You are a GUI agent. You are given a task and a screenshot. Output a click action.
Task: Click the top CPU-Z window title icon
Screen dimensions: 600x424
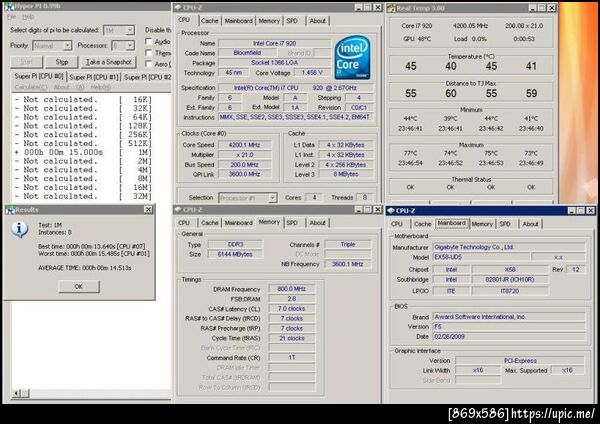tap(178, 7)
